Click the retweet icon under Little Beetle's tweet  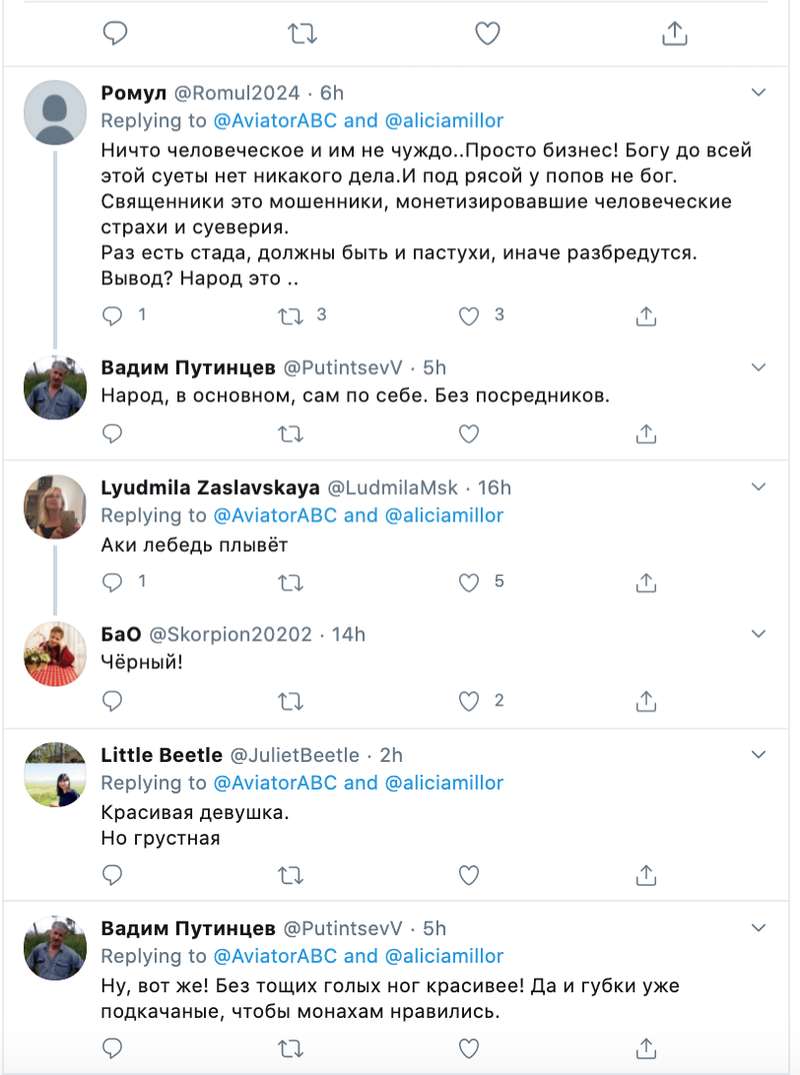point(291,874)
